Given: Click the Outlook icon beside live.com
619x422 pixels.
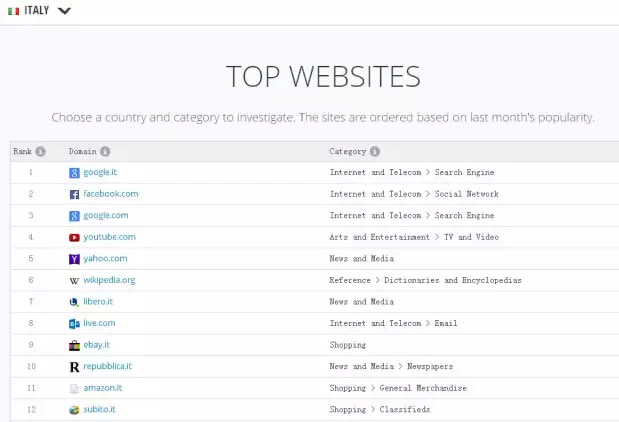Looking at the screenshot, I should pos(74,324).
